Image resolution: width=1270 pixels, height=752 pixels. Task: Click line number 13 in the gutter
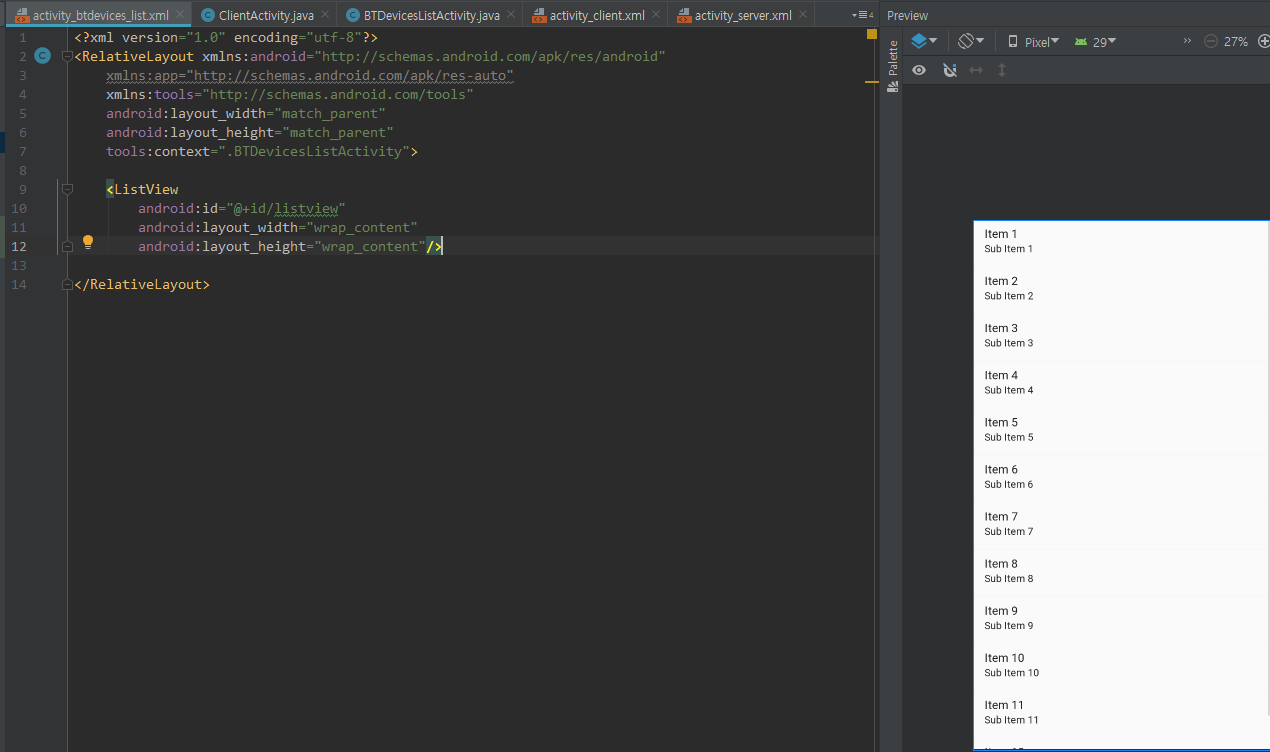pos(19,265)
